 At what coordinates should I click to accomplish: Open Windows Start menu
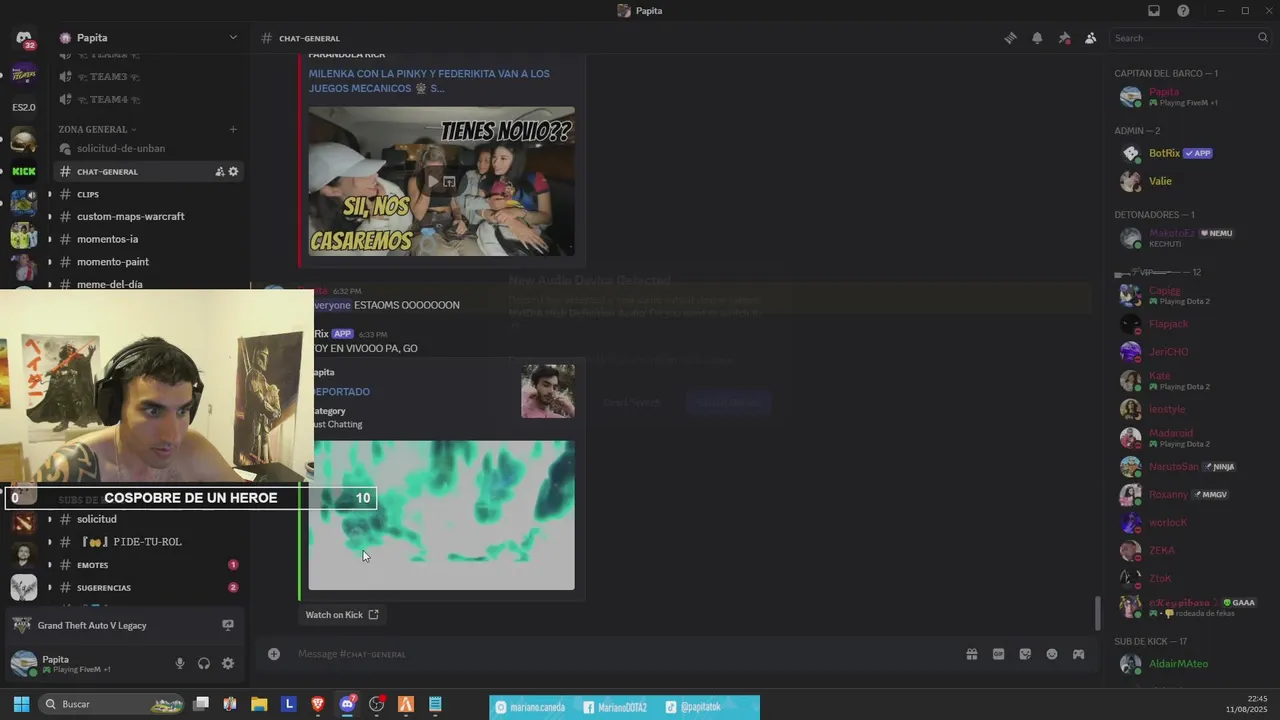click(x=21, y=704)
